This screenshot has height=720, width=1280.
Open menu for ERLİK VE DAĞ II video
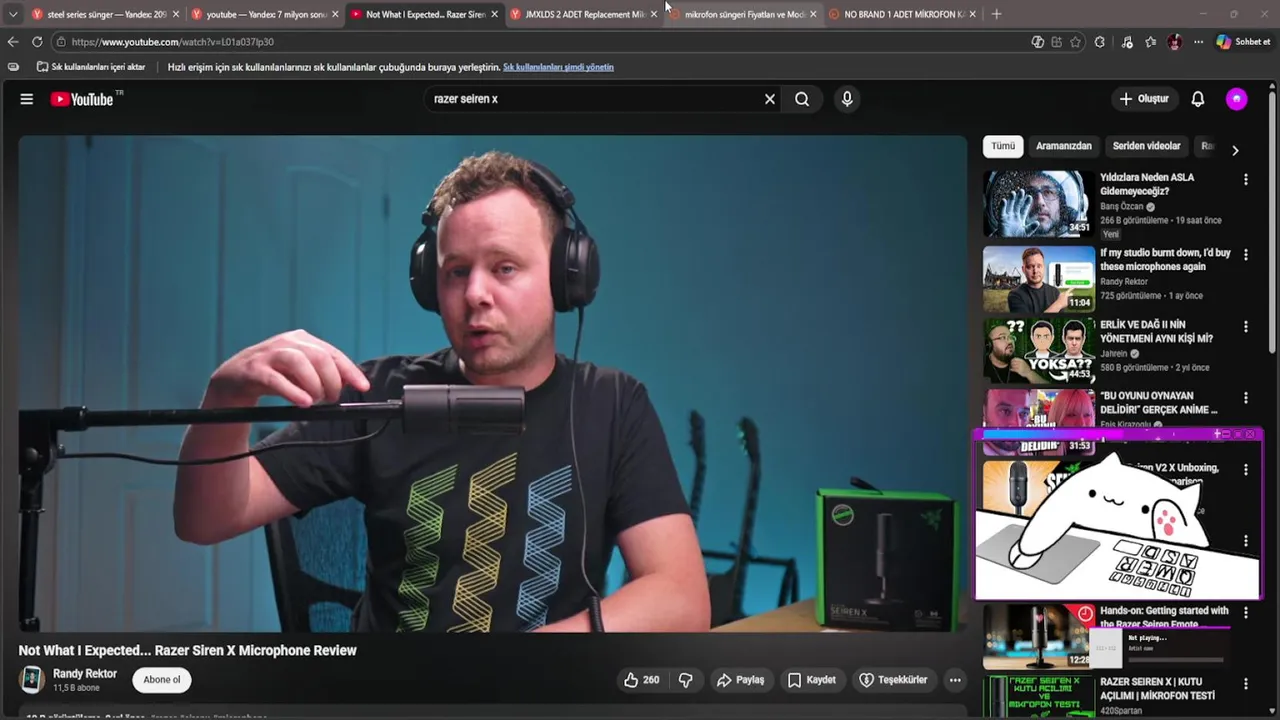point(1246,327)
